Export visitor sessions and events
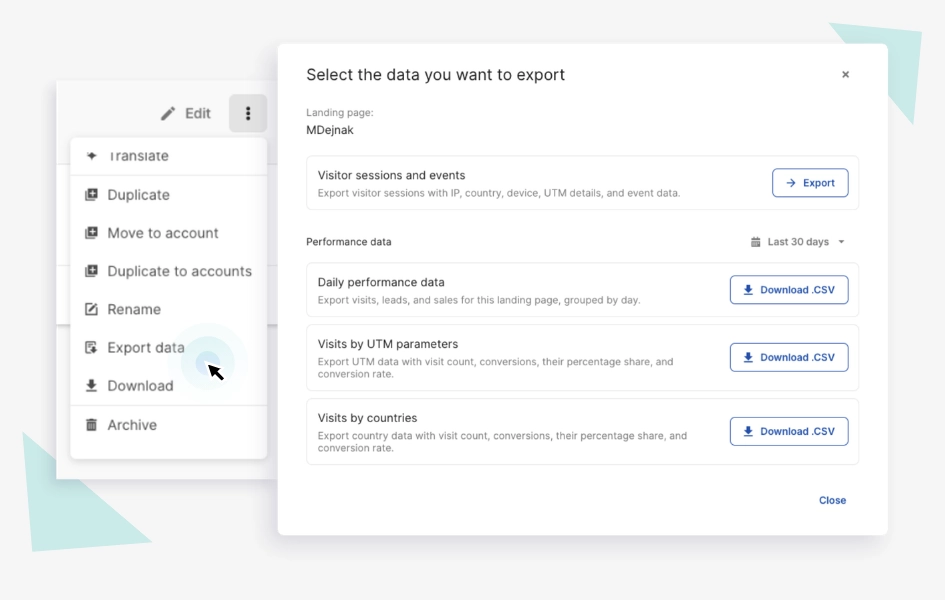 point(810,183)
